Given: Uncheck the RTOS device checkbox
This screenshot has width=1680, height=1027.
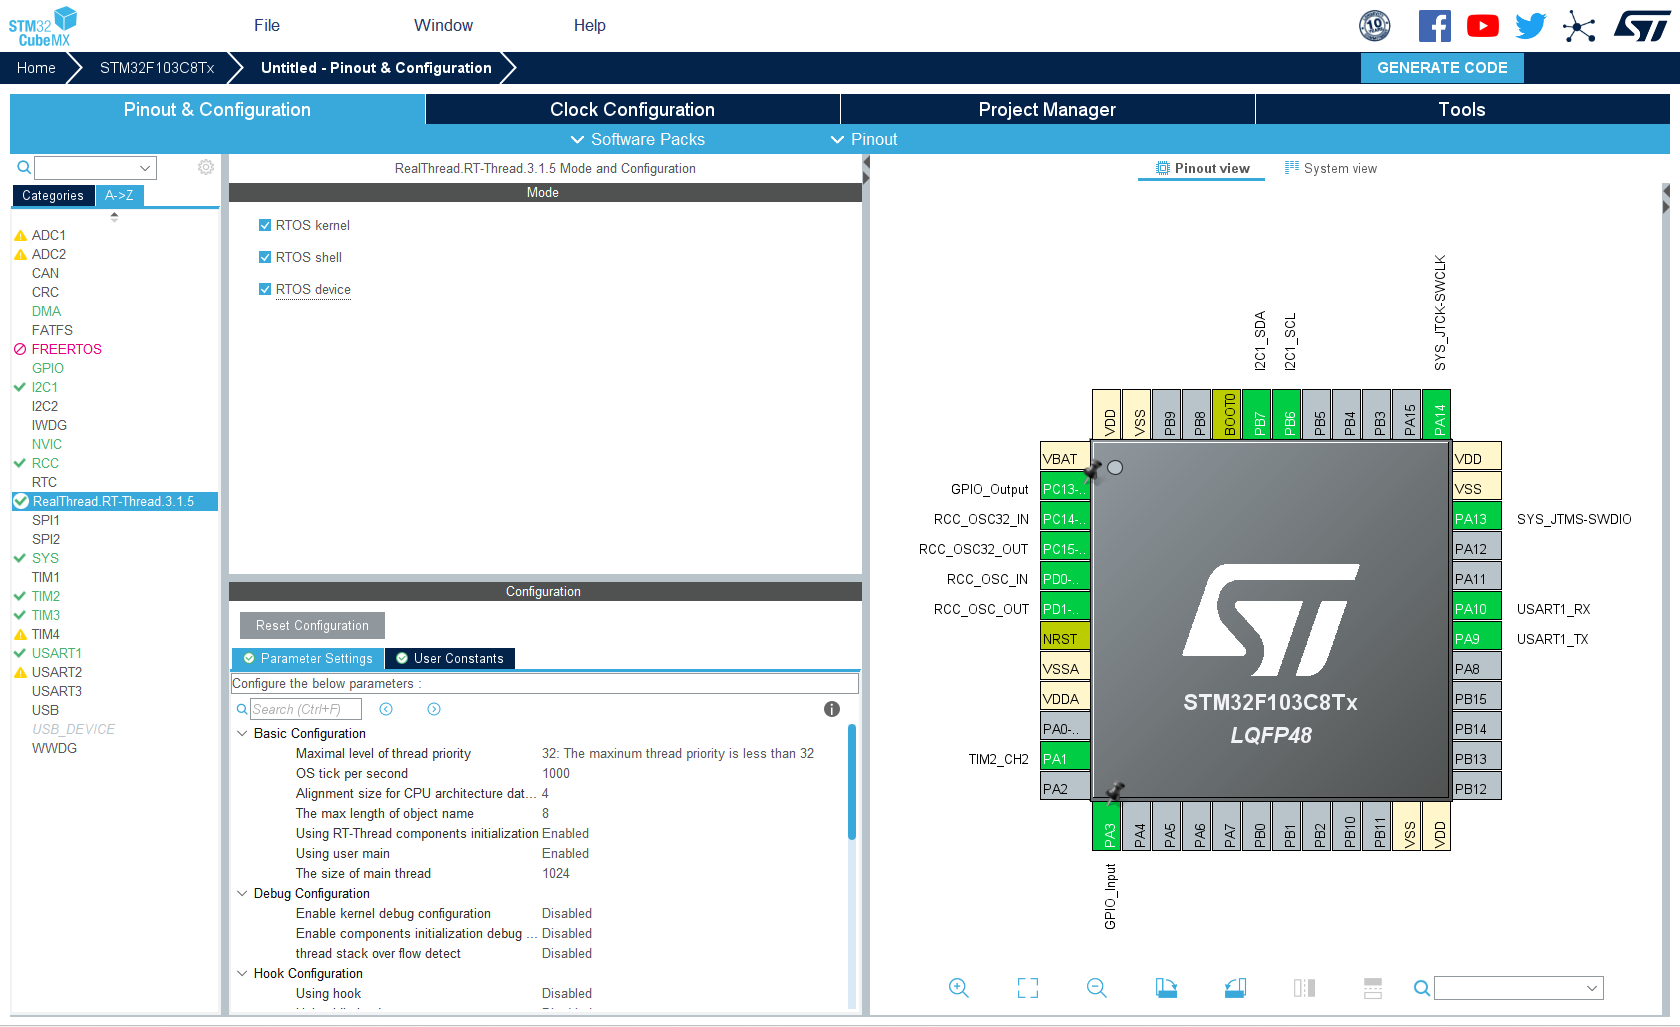Looking at the screenshot, I should pyautogui.click(x=265, y=289).
